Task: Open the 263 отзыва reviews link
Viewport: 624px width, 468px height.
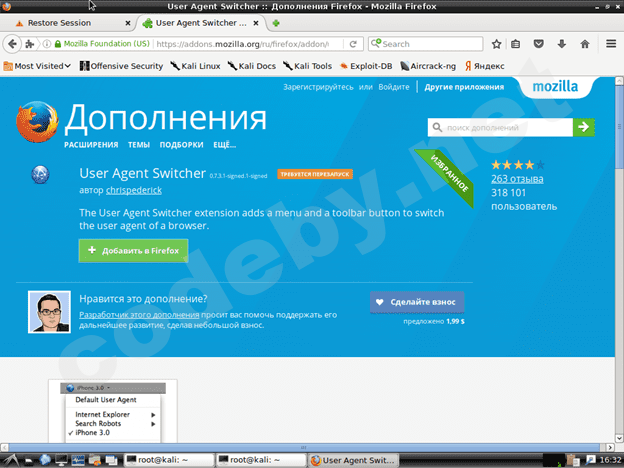Action: pyautogui.click(x=517, y=179)
